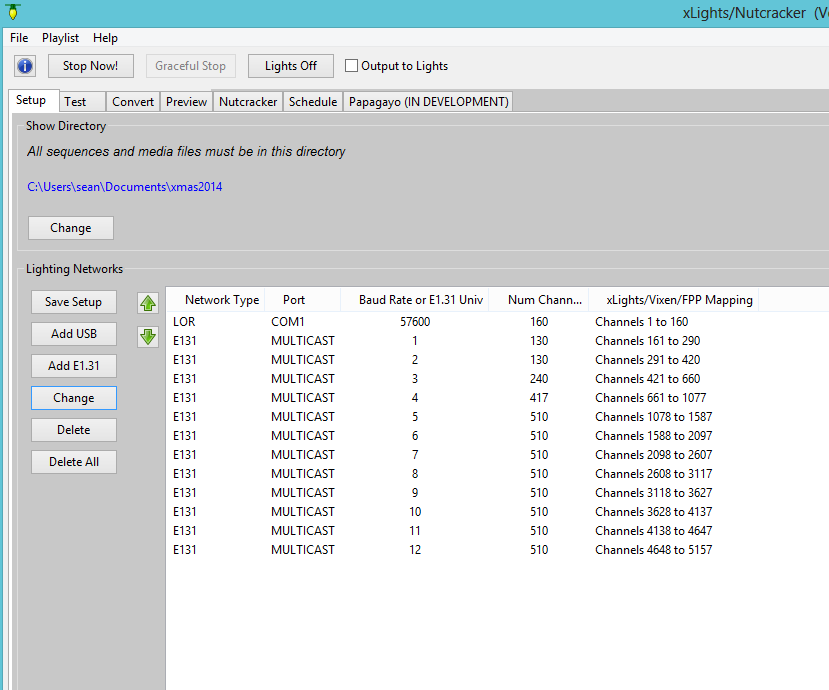
Task: Select the 57600 baud rate cell
Action: click(415, 321)
